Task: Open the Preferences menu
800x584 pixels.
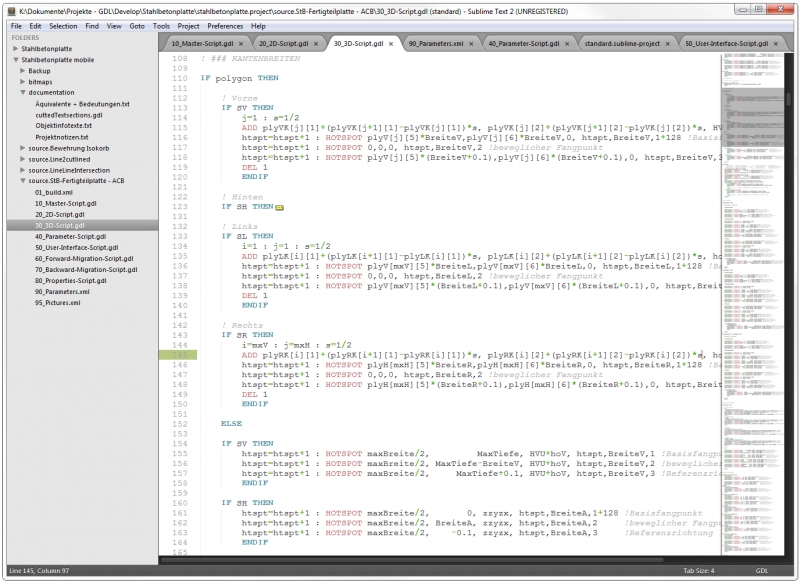Action: click(x=224, y=25)
